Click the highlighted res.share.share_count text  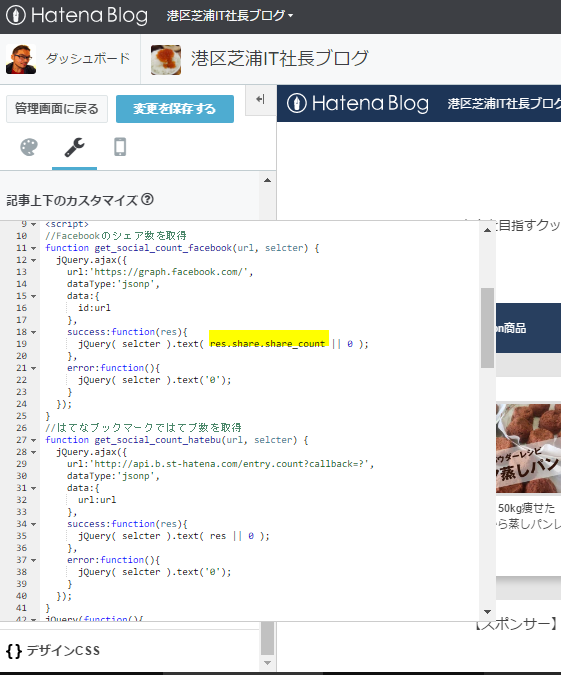click(267, 344)
